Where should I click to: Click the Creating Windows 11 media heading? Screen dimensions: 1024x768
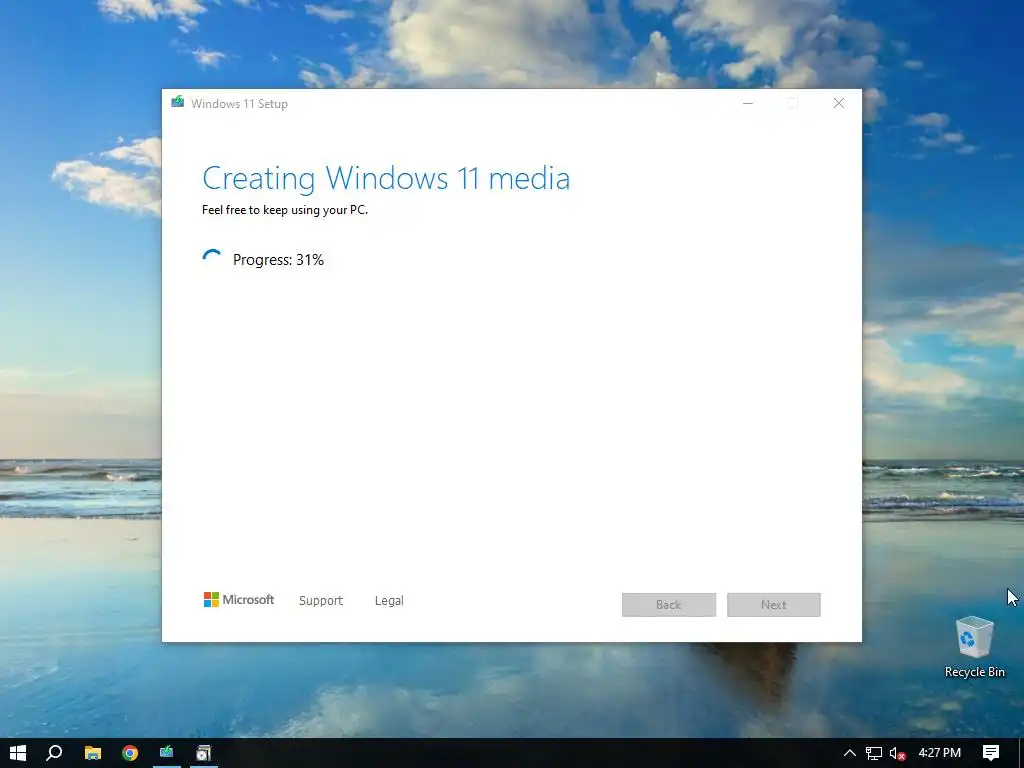386,178
